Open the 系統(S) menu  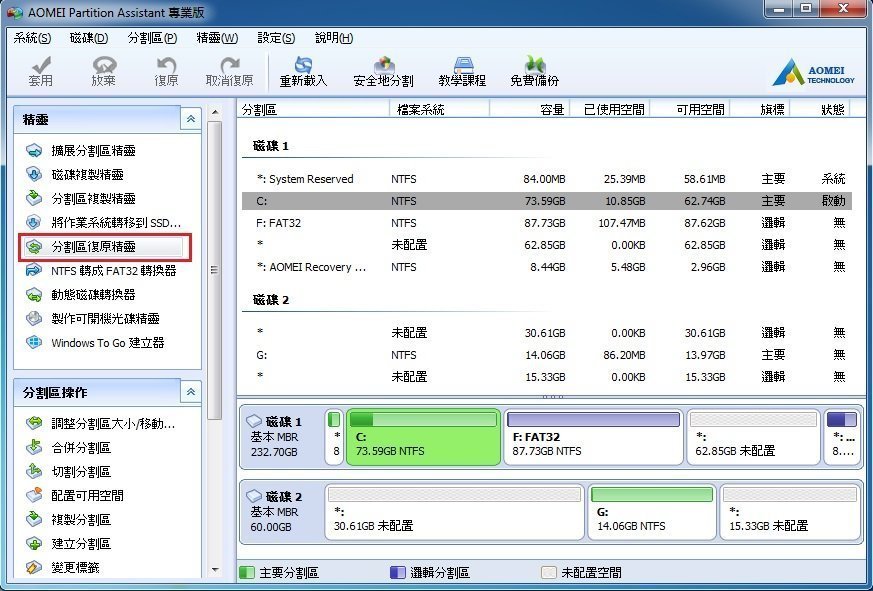[32, 38]
